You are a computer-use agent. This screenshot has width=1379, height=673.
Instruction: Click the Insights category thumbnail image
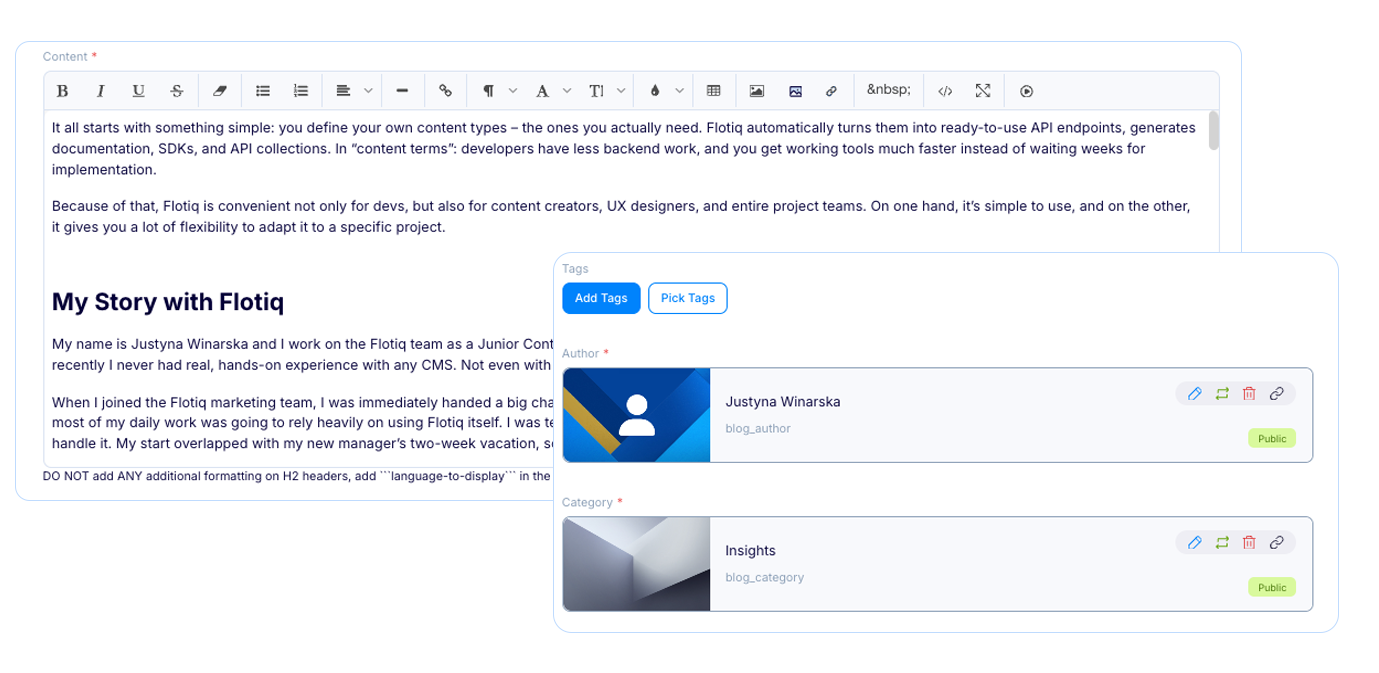click(636, 564)
